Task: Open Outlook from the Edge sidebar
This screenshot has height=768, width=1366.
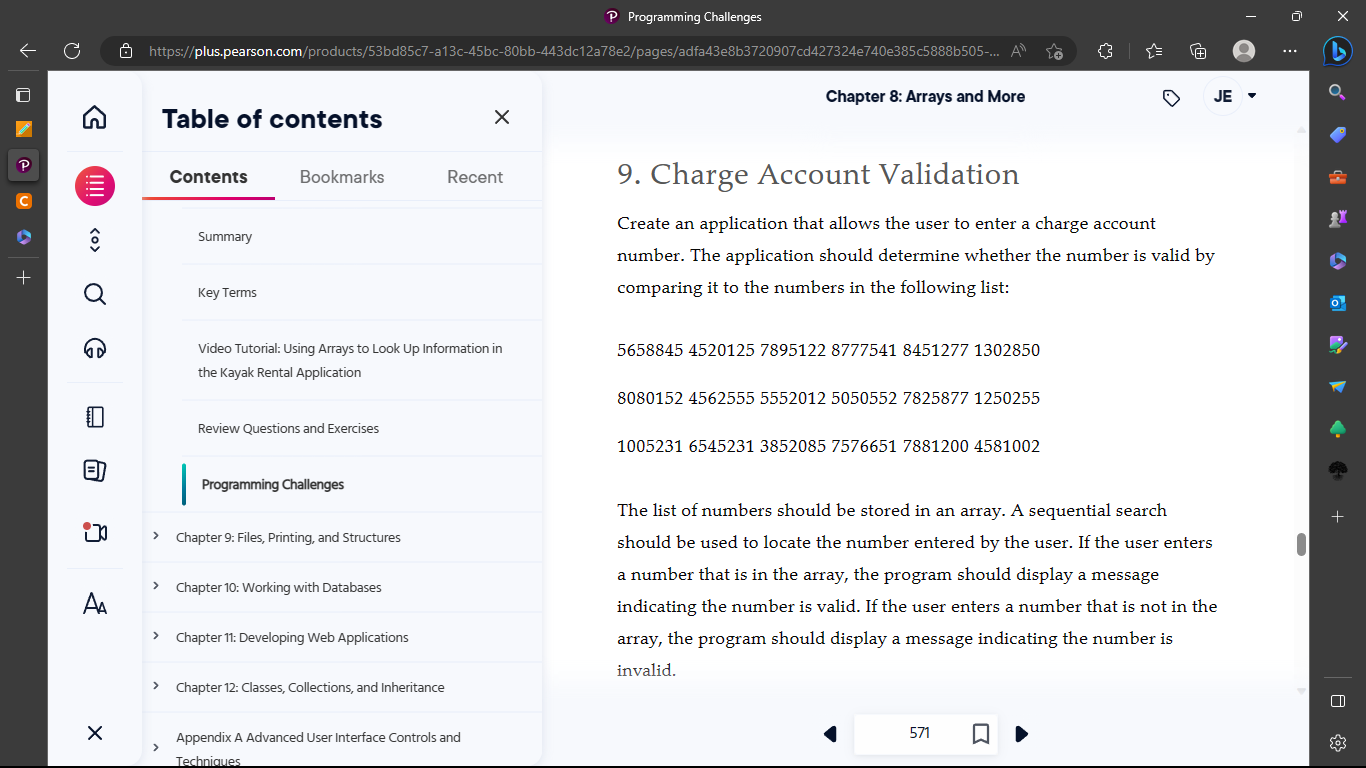Action: (x=1337, y=302)
